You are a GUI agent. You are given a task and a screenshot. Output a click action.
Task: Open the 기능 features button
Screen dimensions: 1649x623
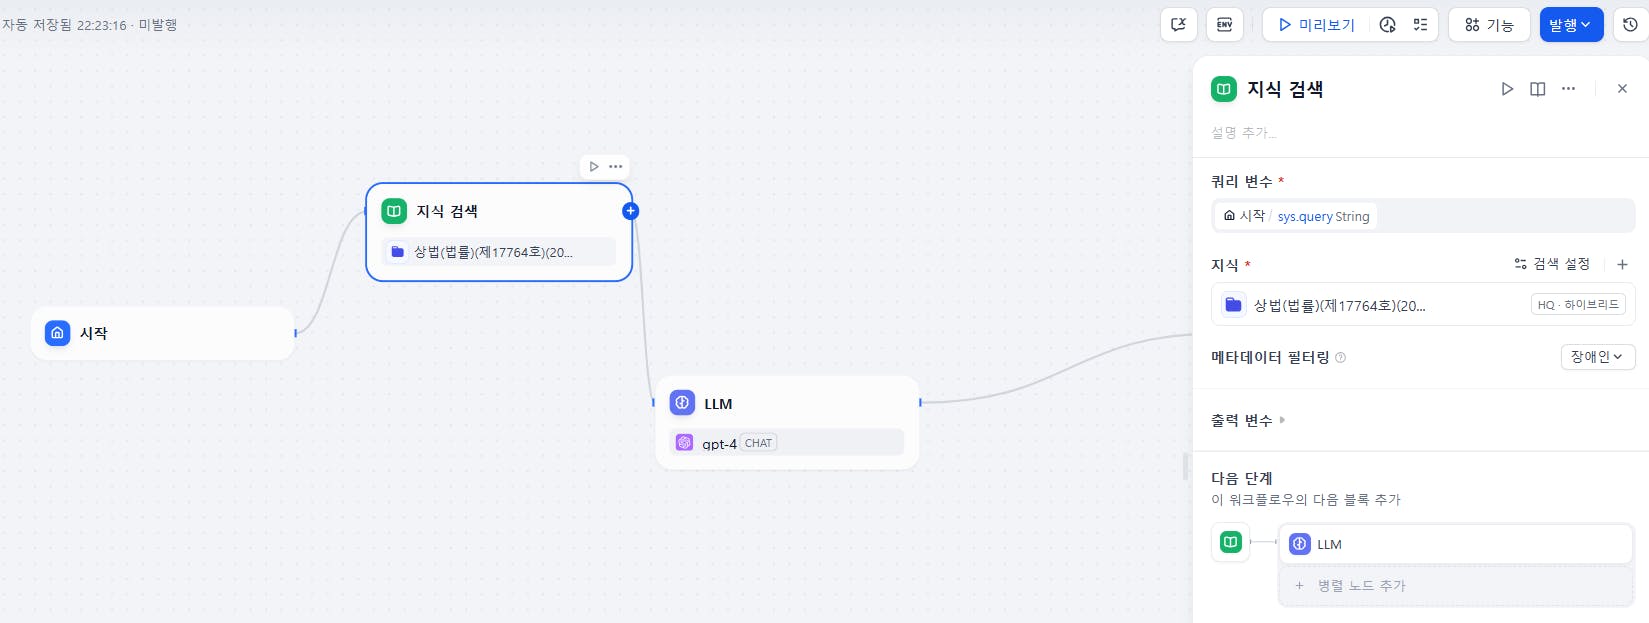(x=1489, y=25)
